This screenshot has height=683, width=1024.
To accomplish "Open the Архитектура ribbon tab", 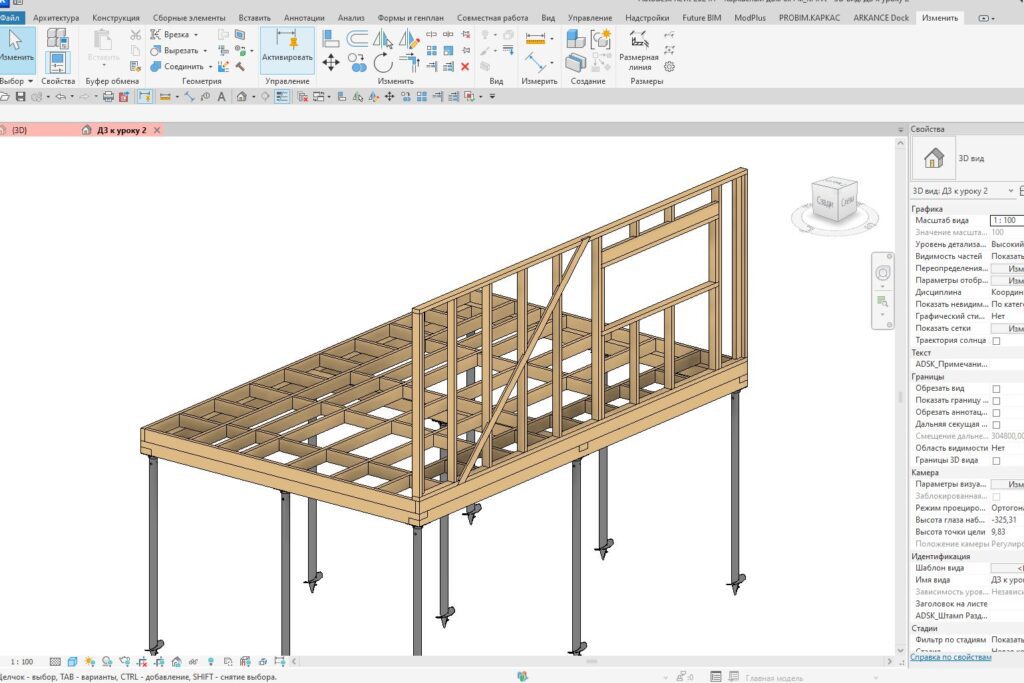I will (56, 18).
